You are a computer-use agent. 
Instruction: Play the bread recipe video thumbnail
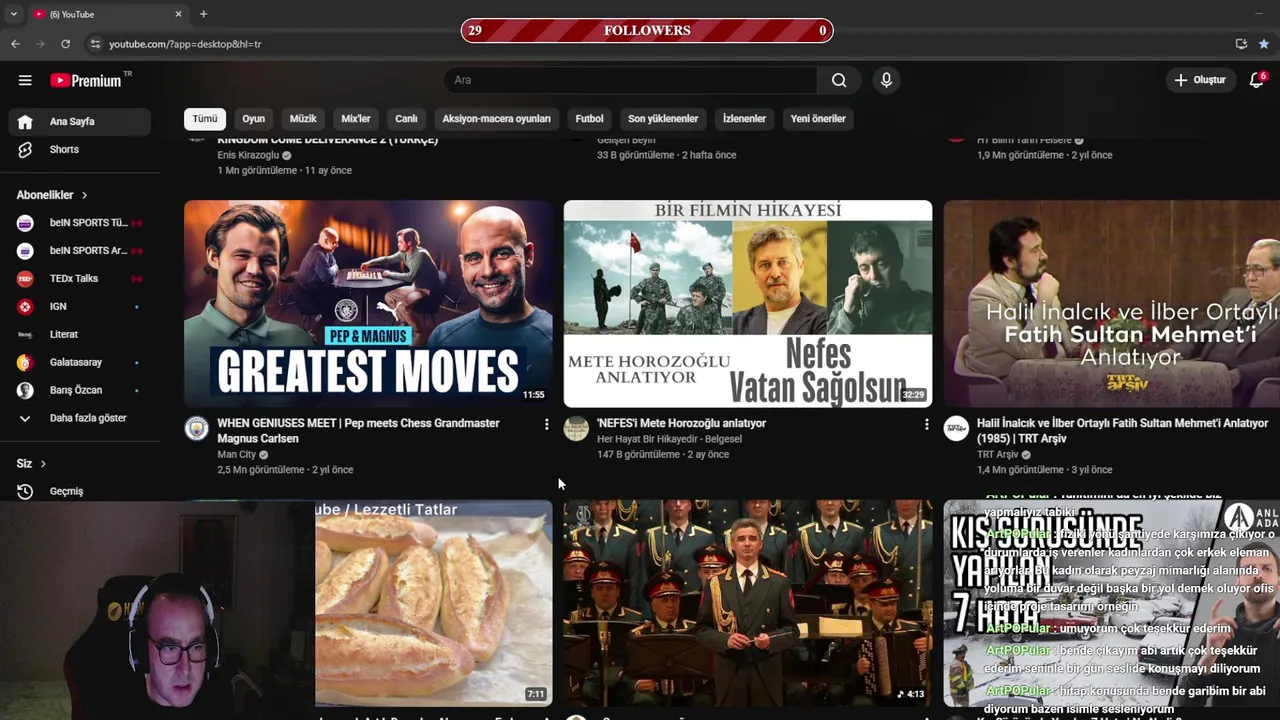coord(434,603)
